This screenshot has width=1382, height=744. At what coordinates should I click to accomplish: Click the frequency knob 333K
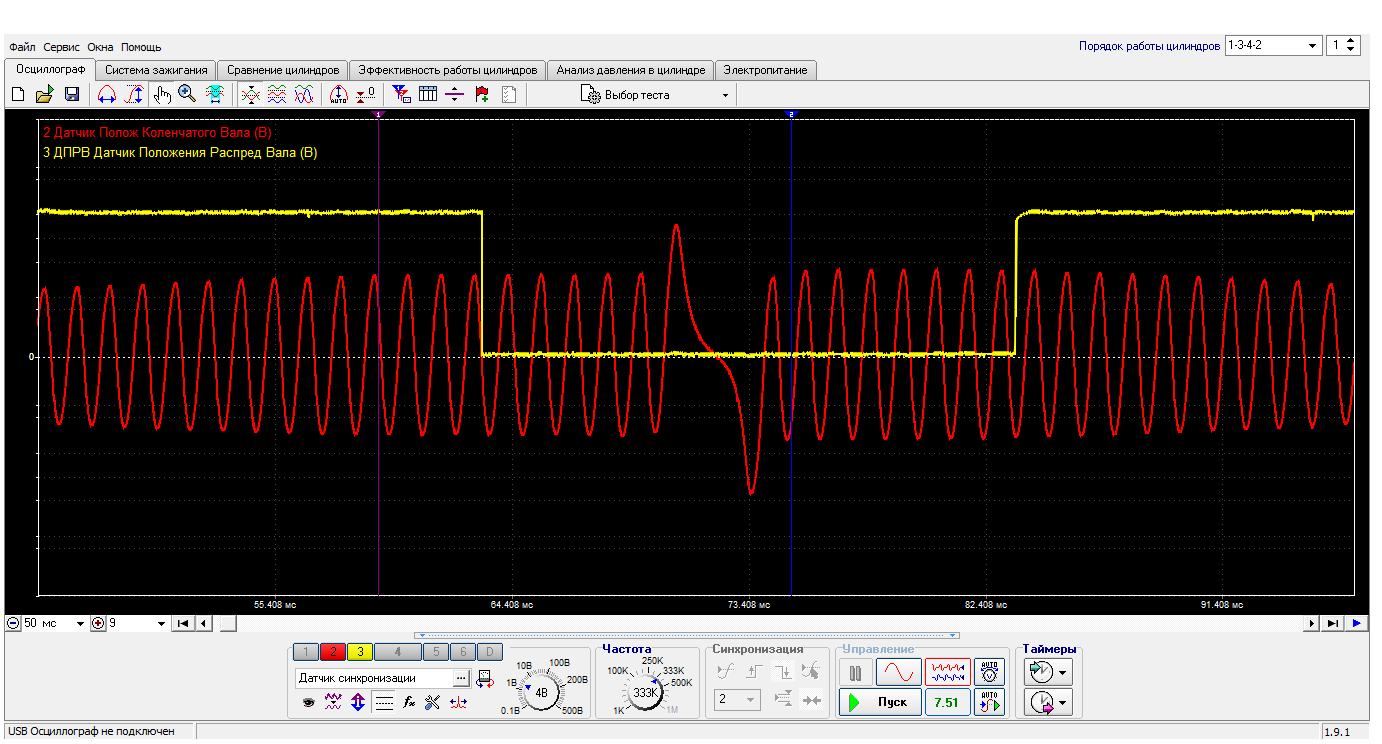[x=645, y=691]
